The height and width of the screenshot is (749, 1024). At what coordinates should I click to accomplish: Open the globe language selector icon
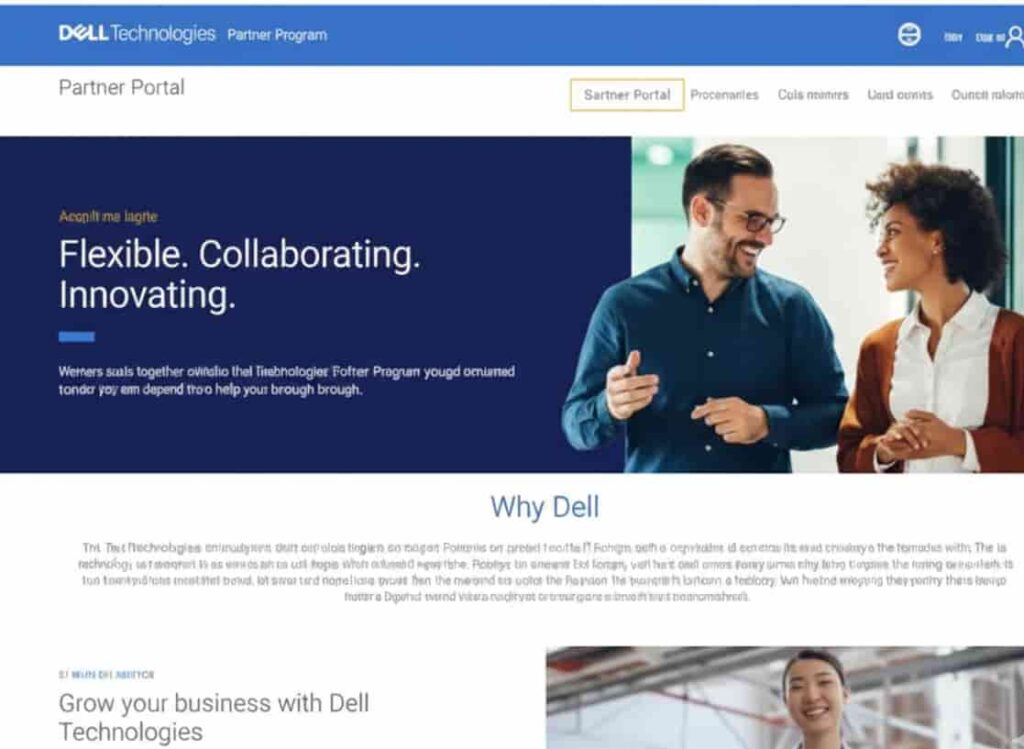[909, 34]
